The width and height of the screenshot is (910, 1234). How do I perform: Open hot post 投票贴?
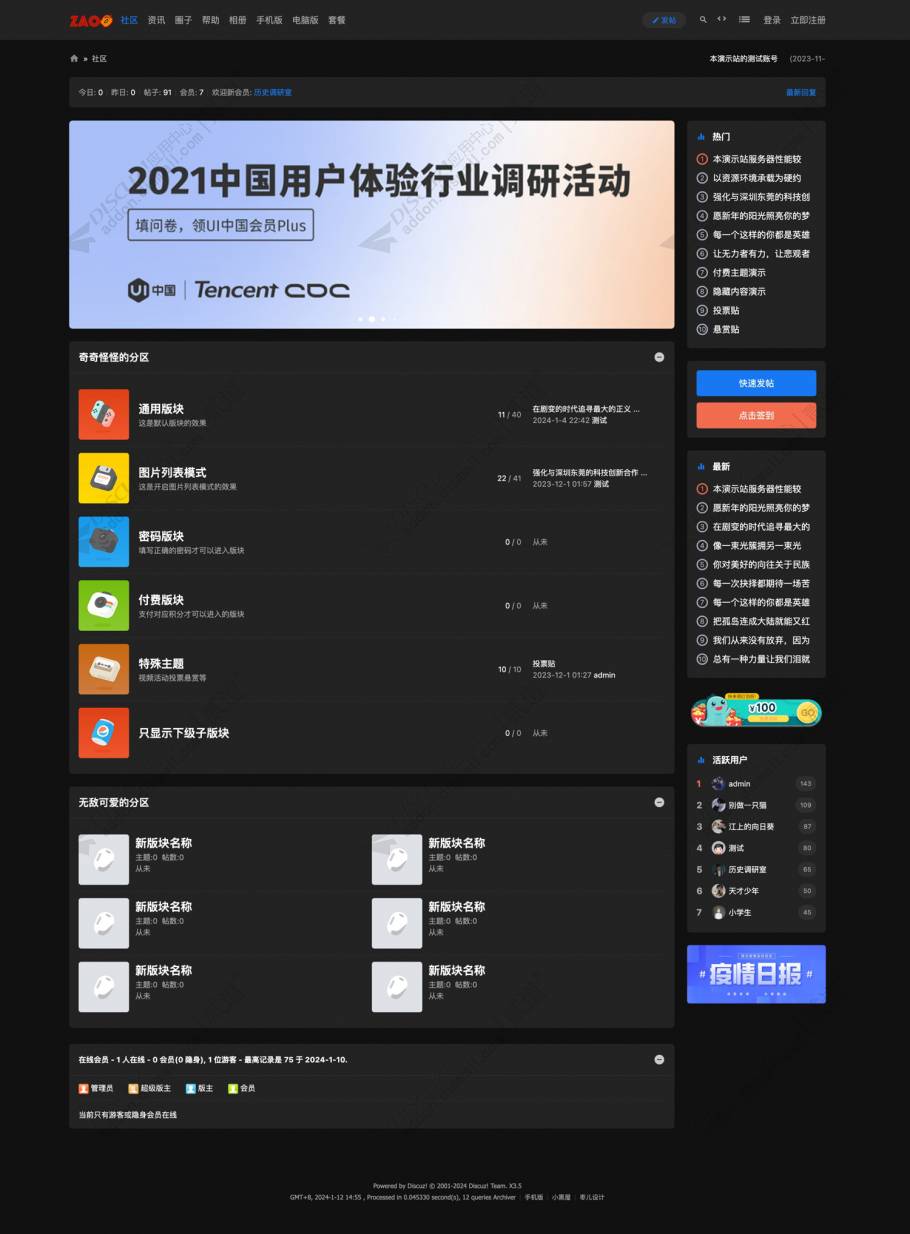coord(726,311)
